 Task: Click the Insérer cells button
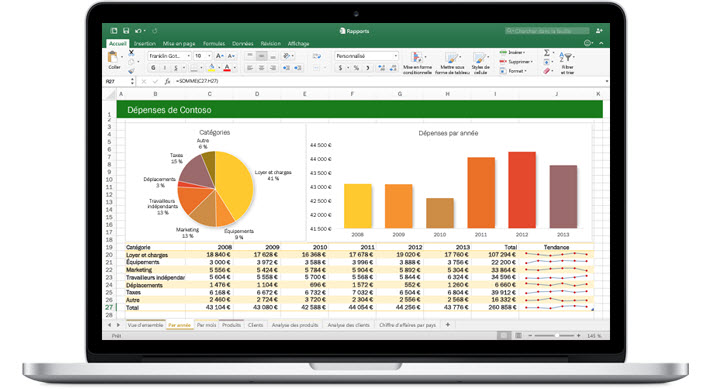click(x=512, y=53)
